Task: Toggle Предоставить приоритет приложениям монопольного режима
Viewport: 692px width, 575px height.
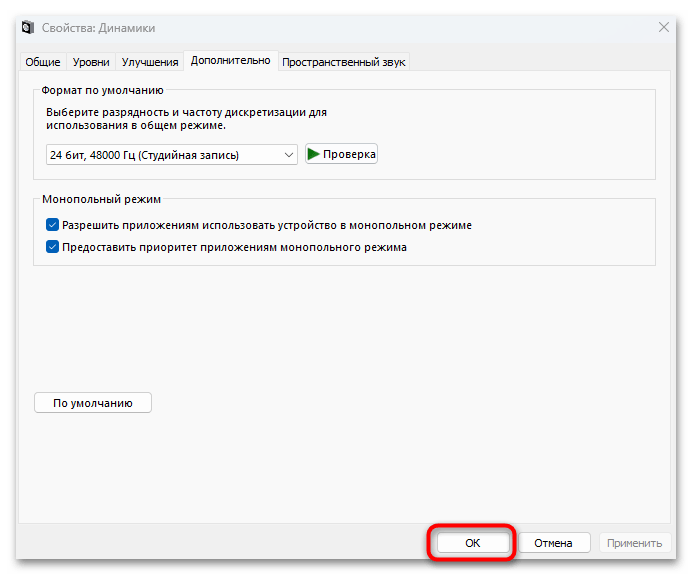Action: pyautogui.click(x=52, y=247)
